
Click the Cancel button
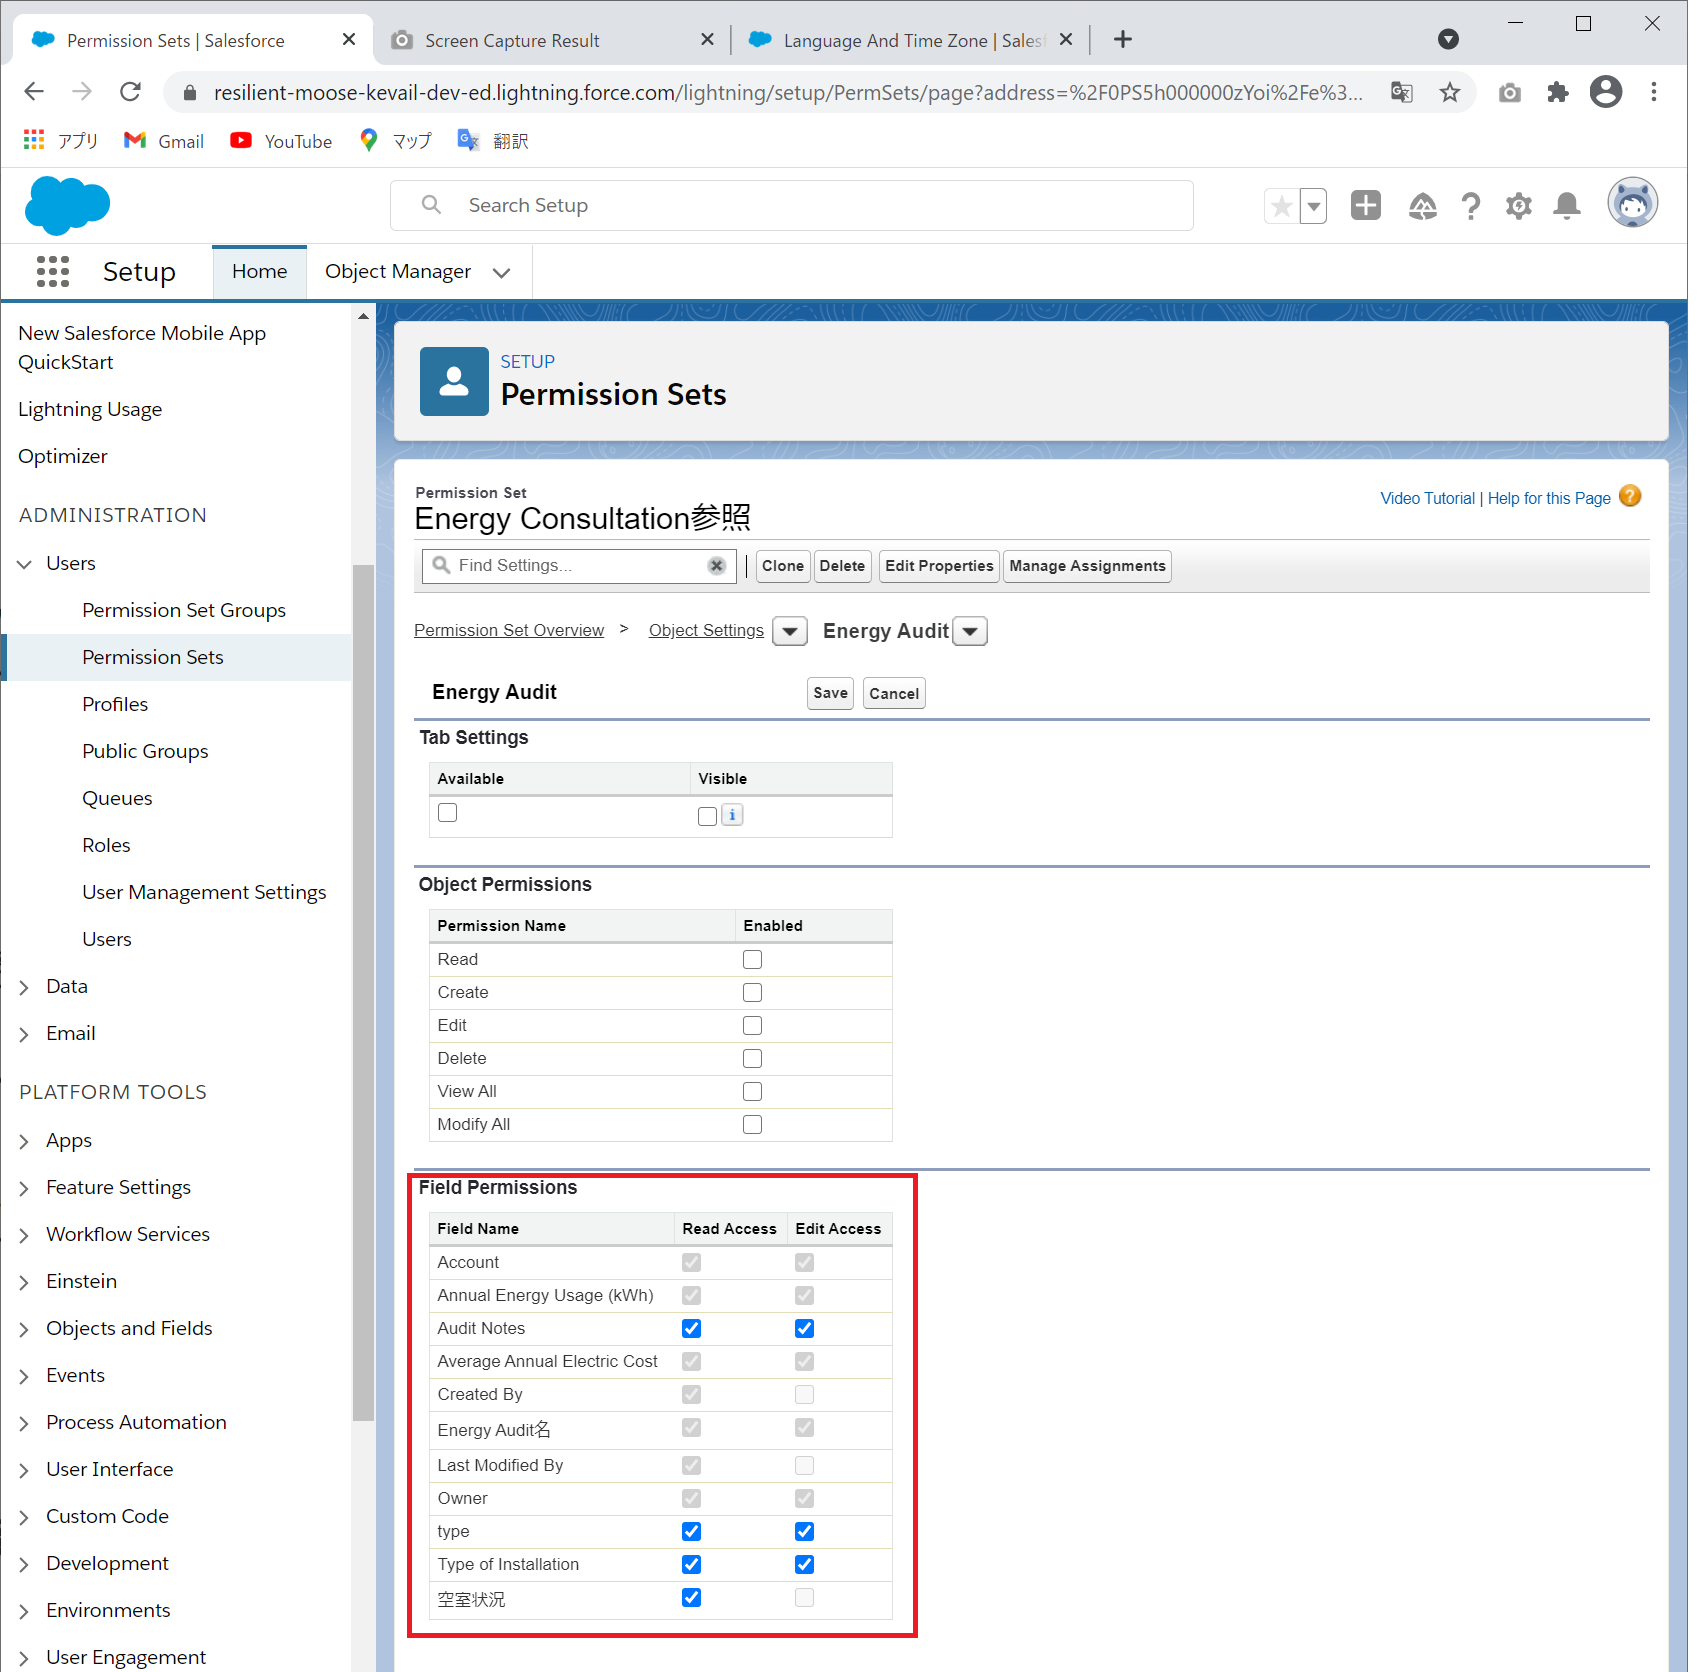tap(894, 693)
